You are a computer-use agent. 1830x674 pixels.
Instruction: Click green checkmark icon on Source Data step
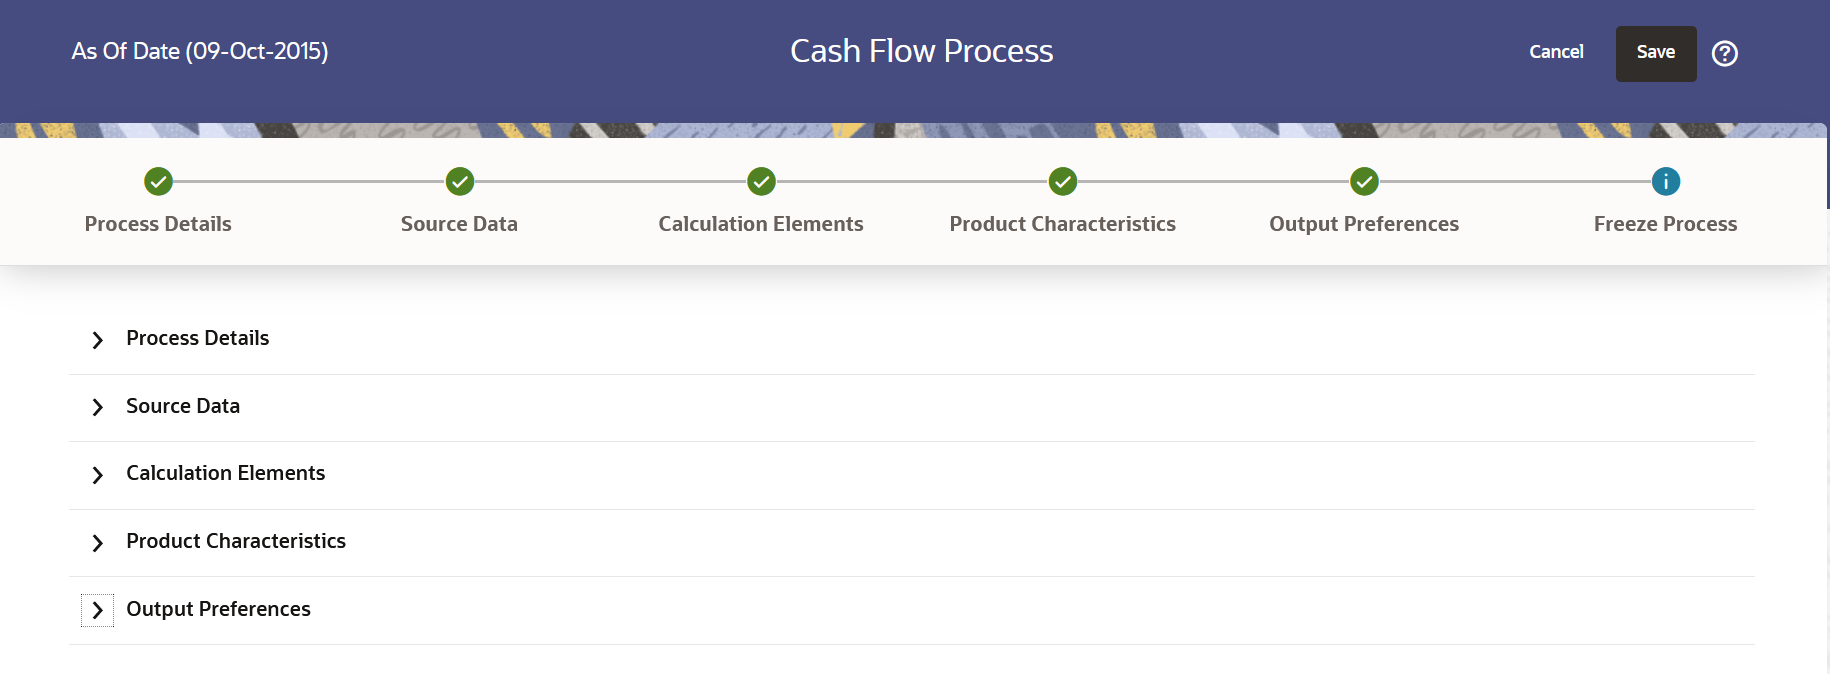click(459, 182)
